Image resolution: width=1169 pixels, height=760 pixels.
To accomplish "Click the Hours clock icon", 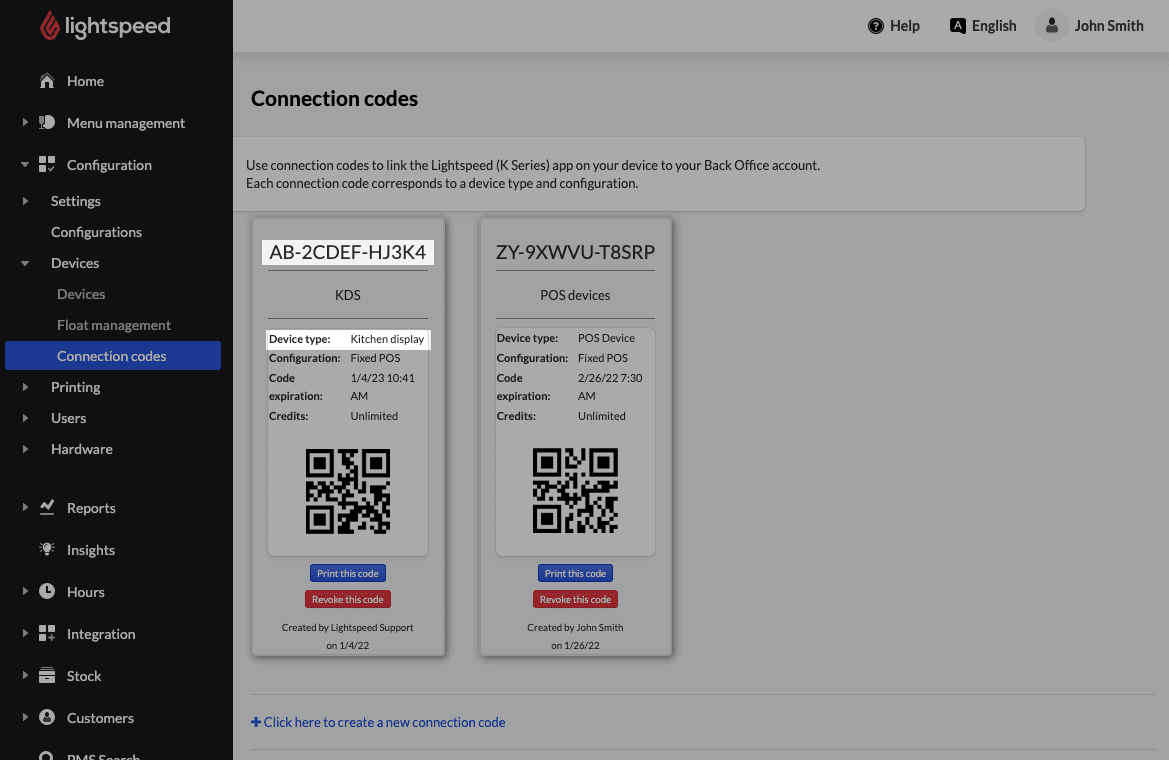I will click(47, 592).
